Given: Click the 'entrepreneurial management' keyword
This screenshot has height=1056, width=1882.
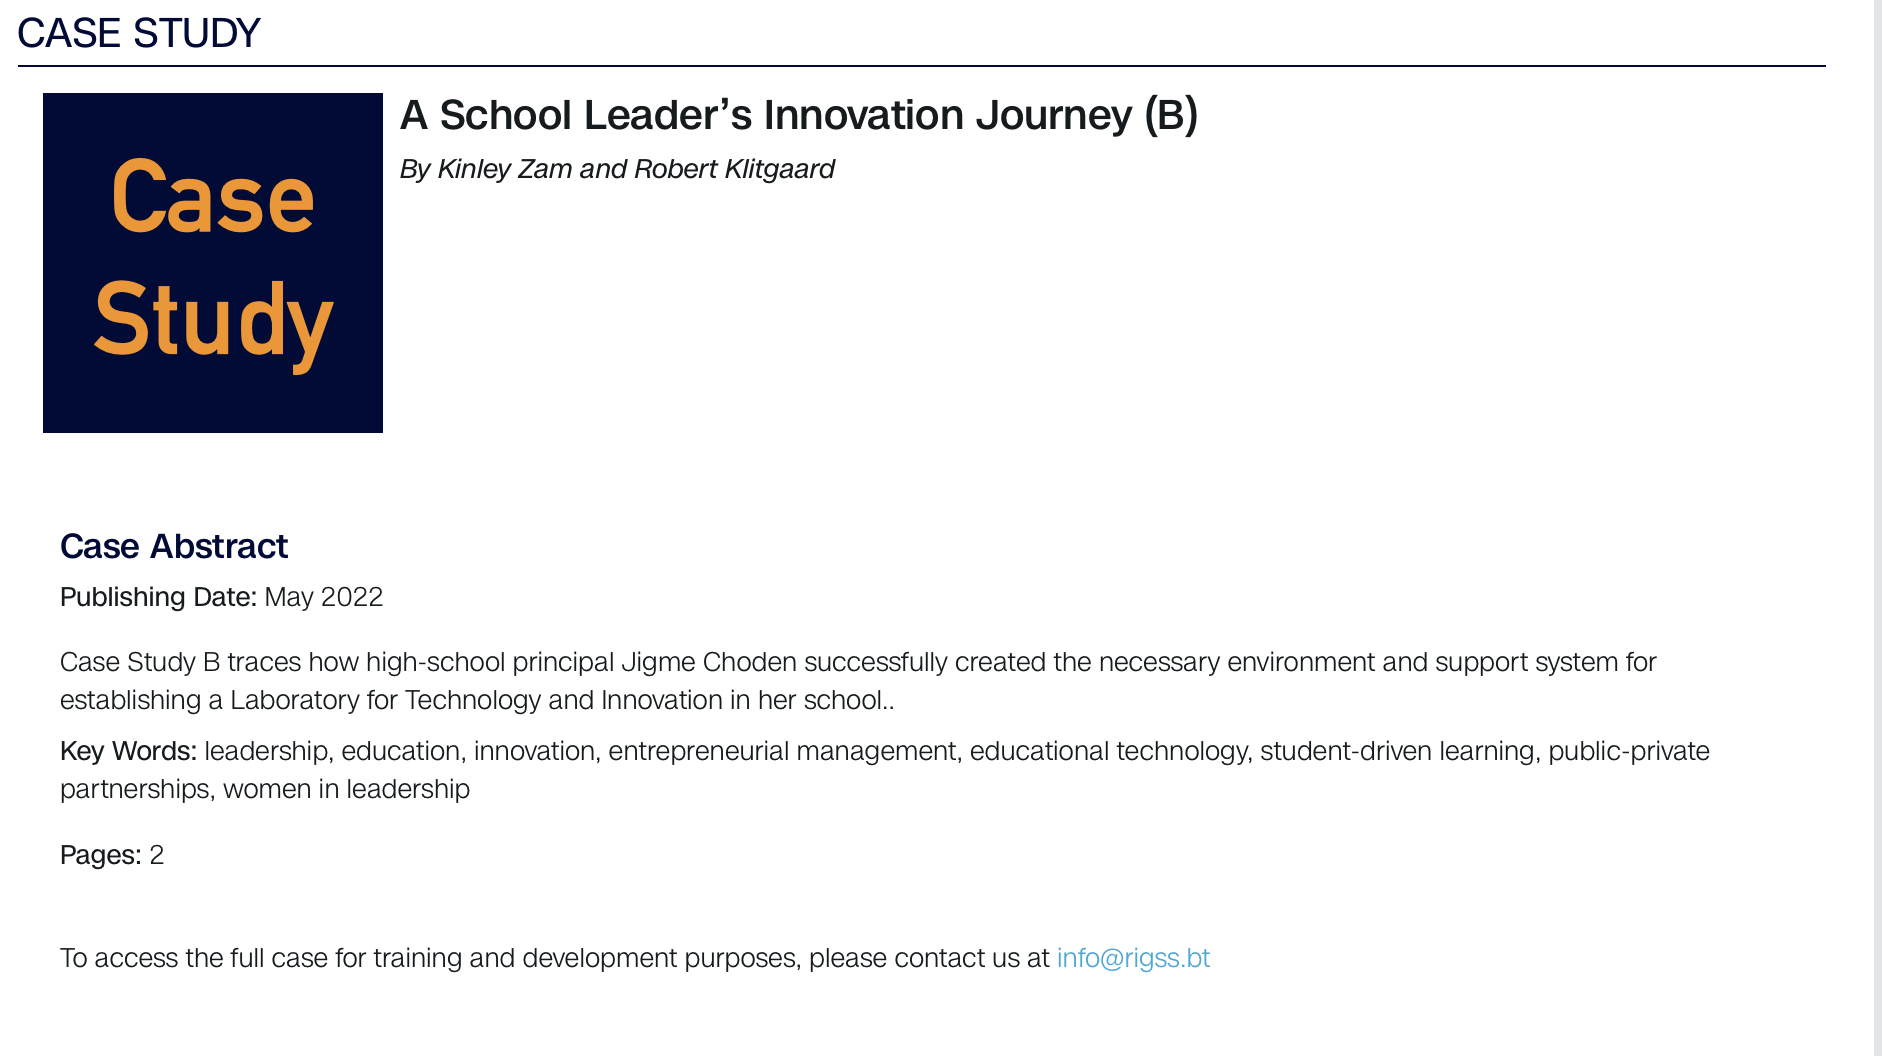Looking at the screenshot, I should click(x=782, y=751).
